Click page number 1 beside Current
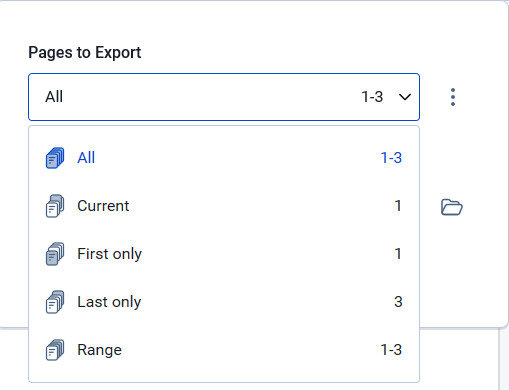The width and height of the screenshot is (509, 390). point(398,206)
